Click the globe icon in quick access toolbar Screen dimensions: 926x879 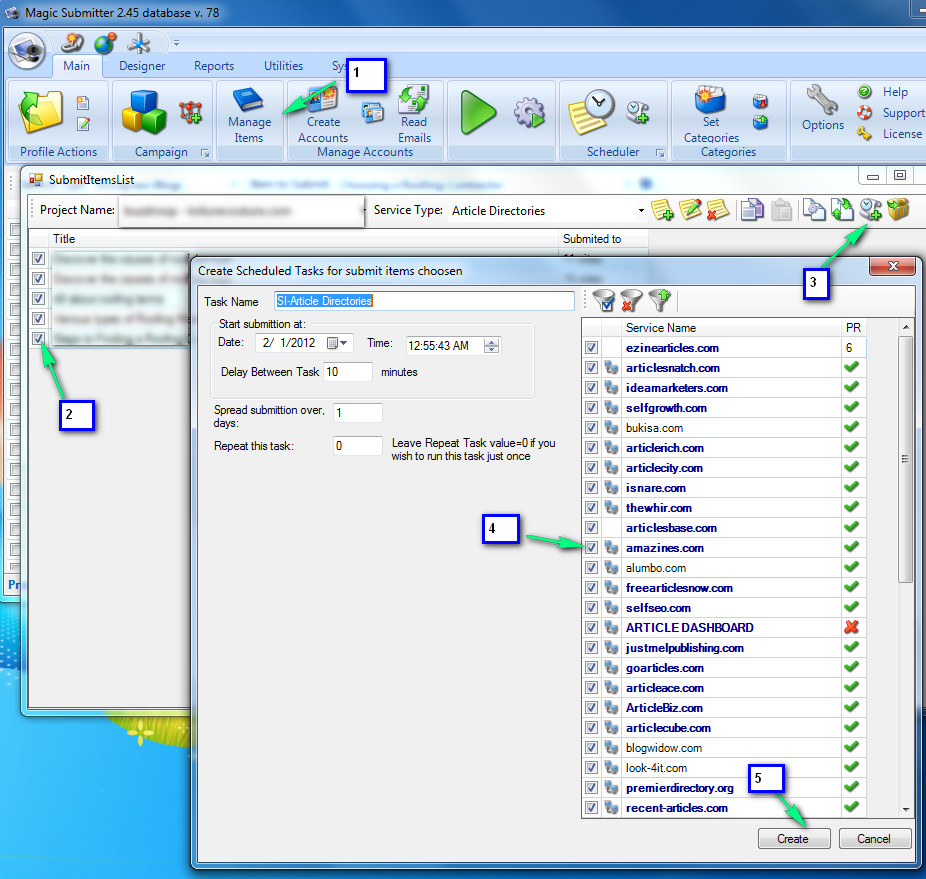coord(105,44)
